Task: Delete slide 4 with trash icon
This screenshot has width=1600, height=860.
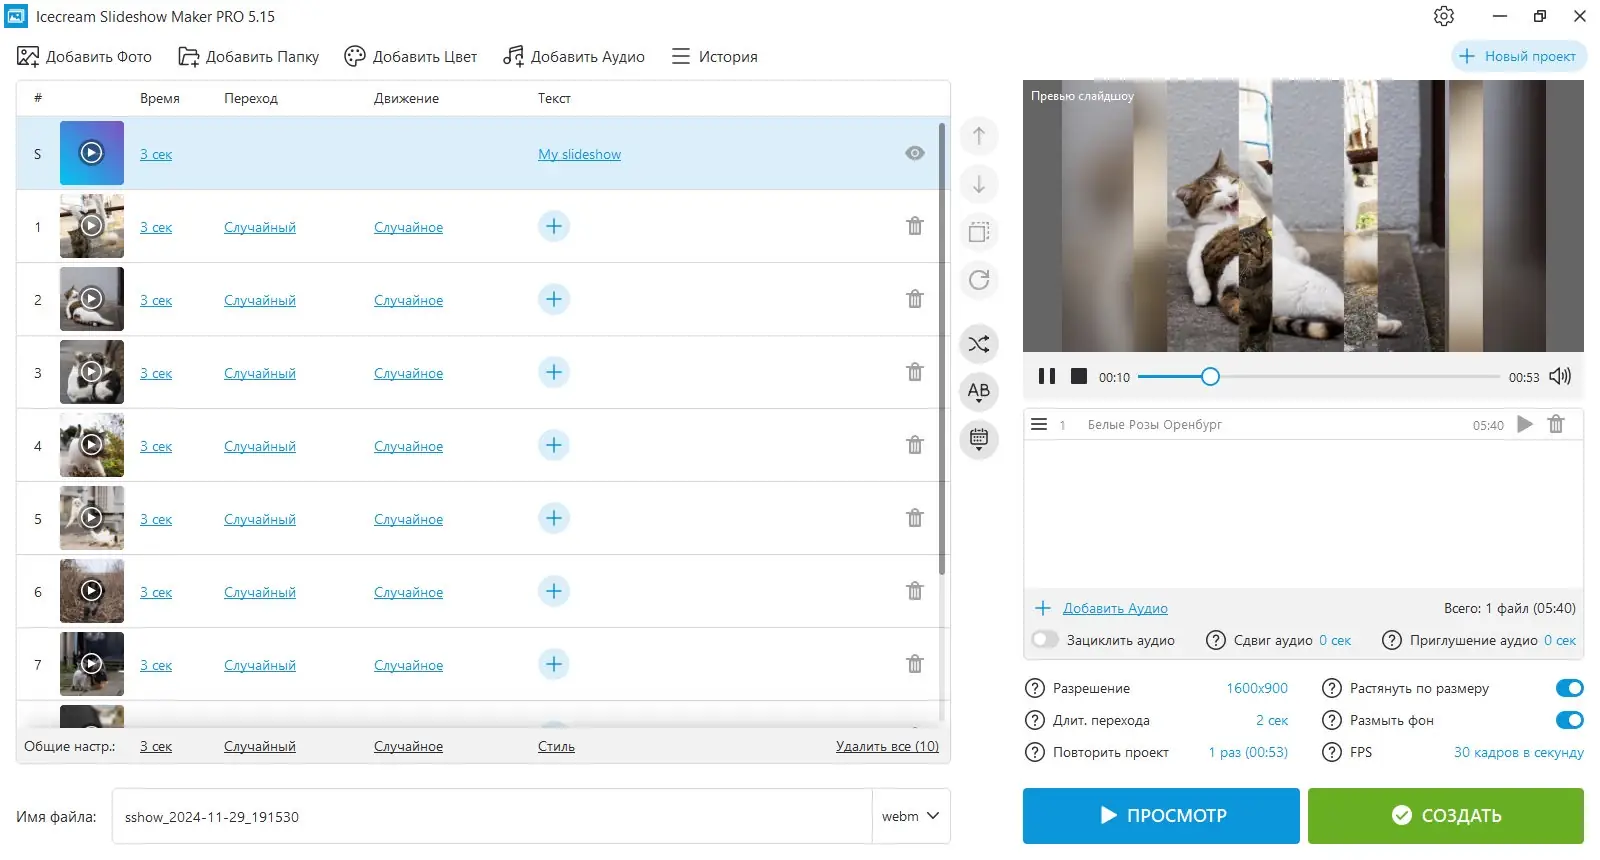Action: [914, 445]
